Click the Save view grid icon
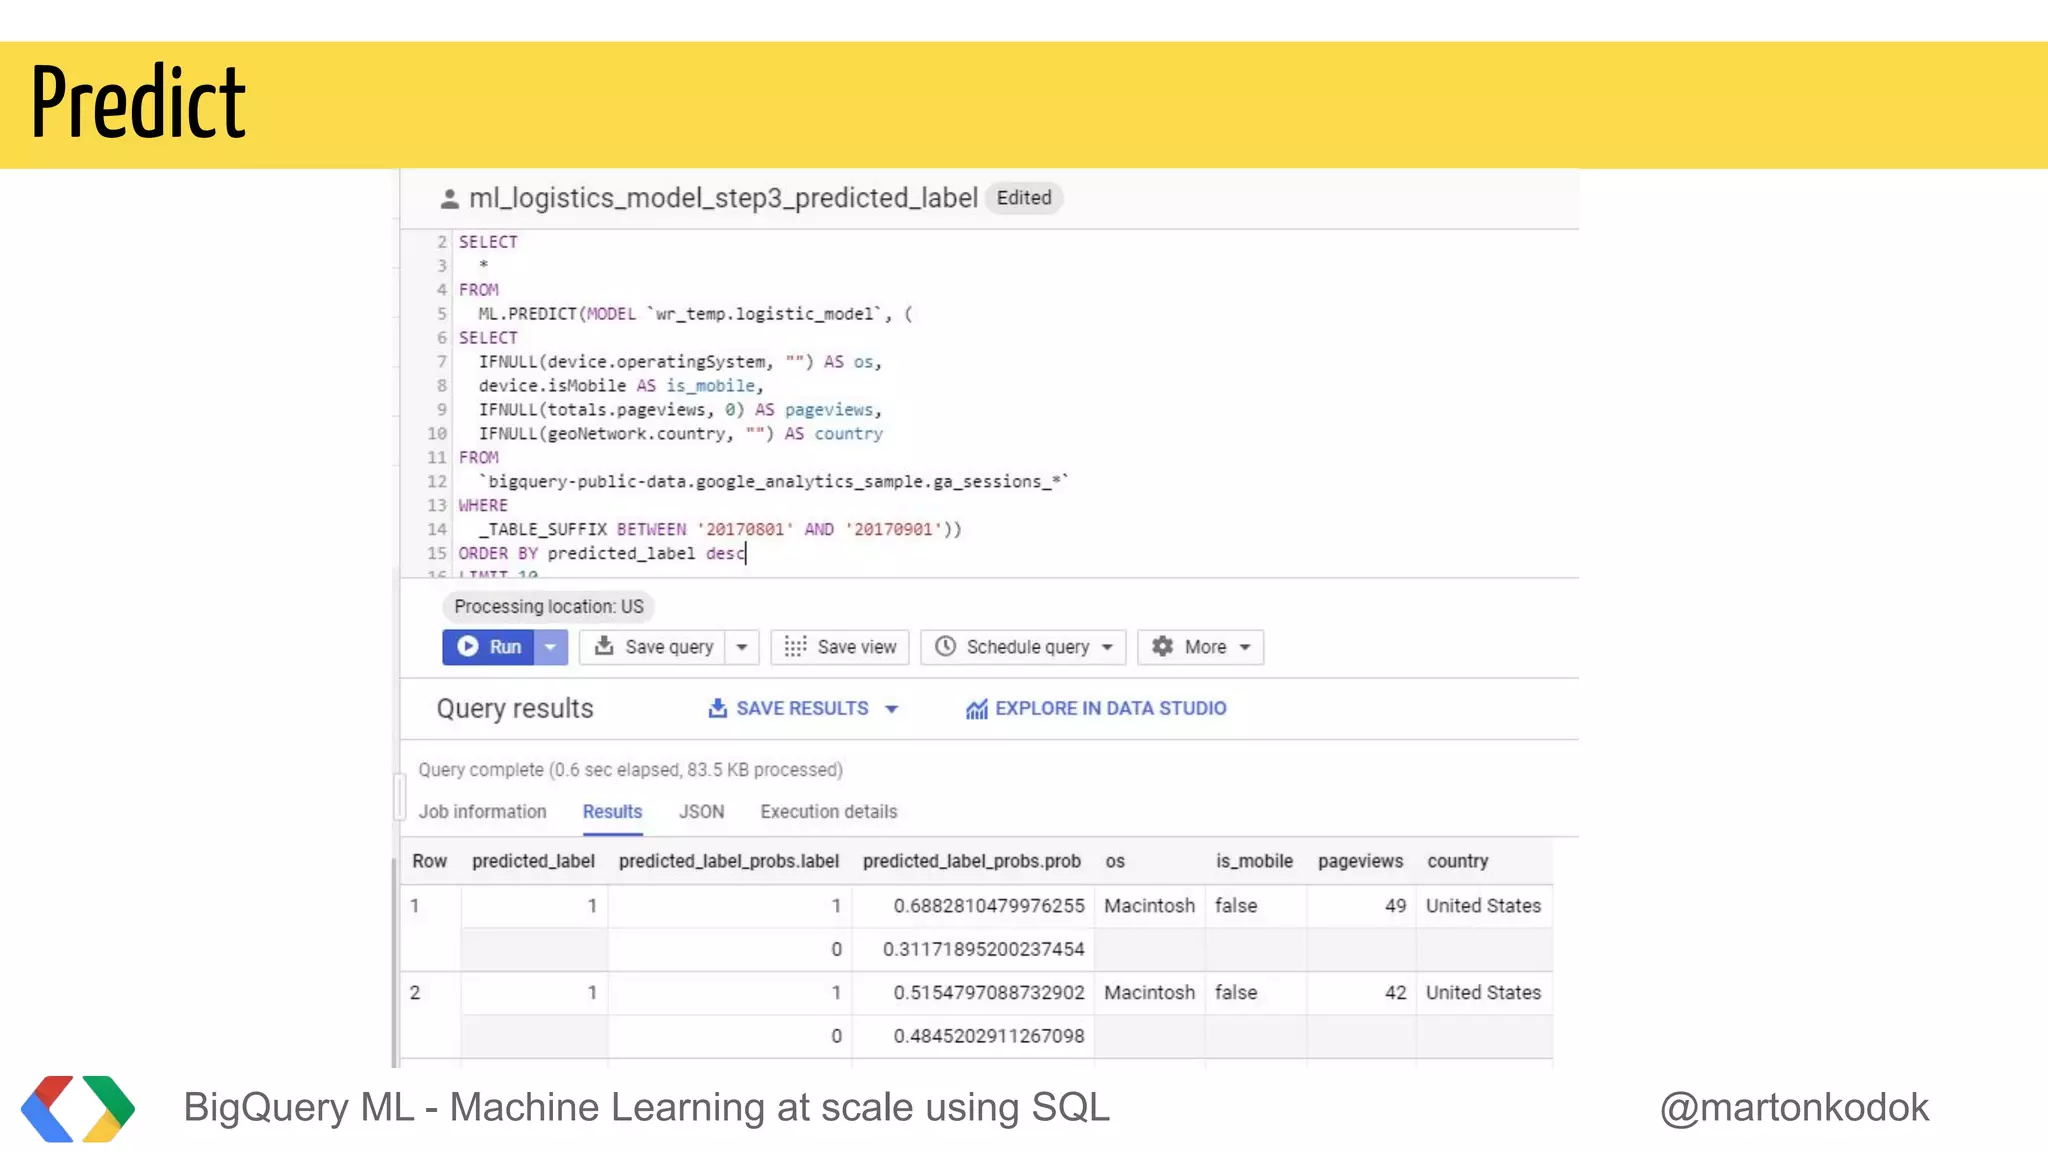The image size is (2048, 1152). pyautogui.click(x=795, y=647)
